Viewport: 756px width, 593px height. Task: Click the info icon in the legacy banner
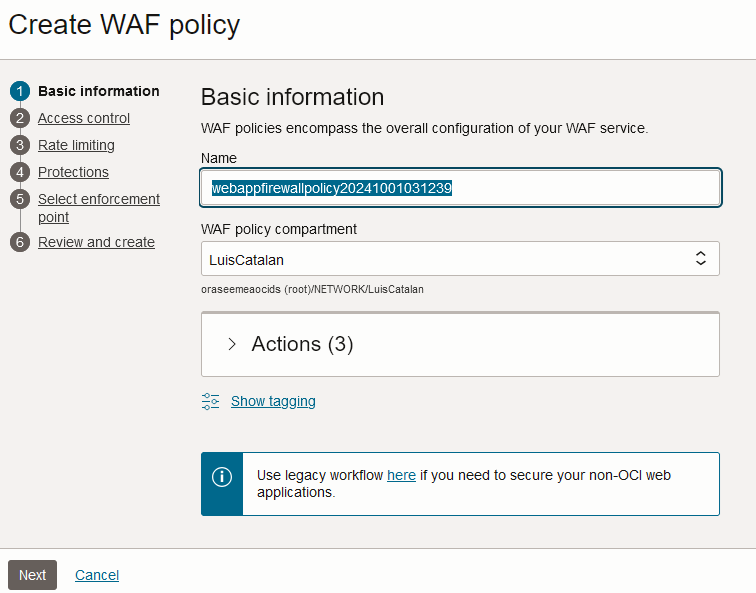pyautogui.click(x=222, y=476)
